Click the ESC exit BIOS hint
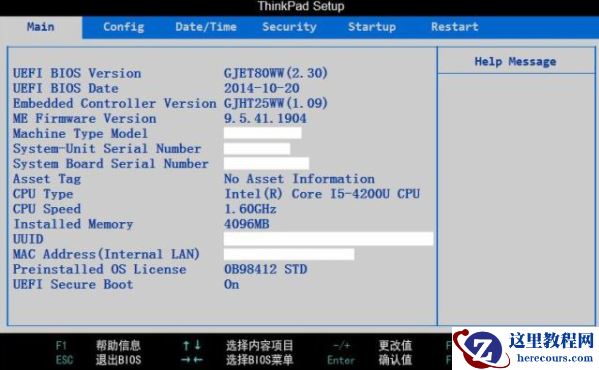This screenshot has height=370, width=599. (99, 360)
